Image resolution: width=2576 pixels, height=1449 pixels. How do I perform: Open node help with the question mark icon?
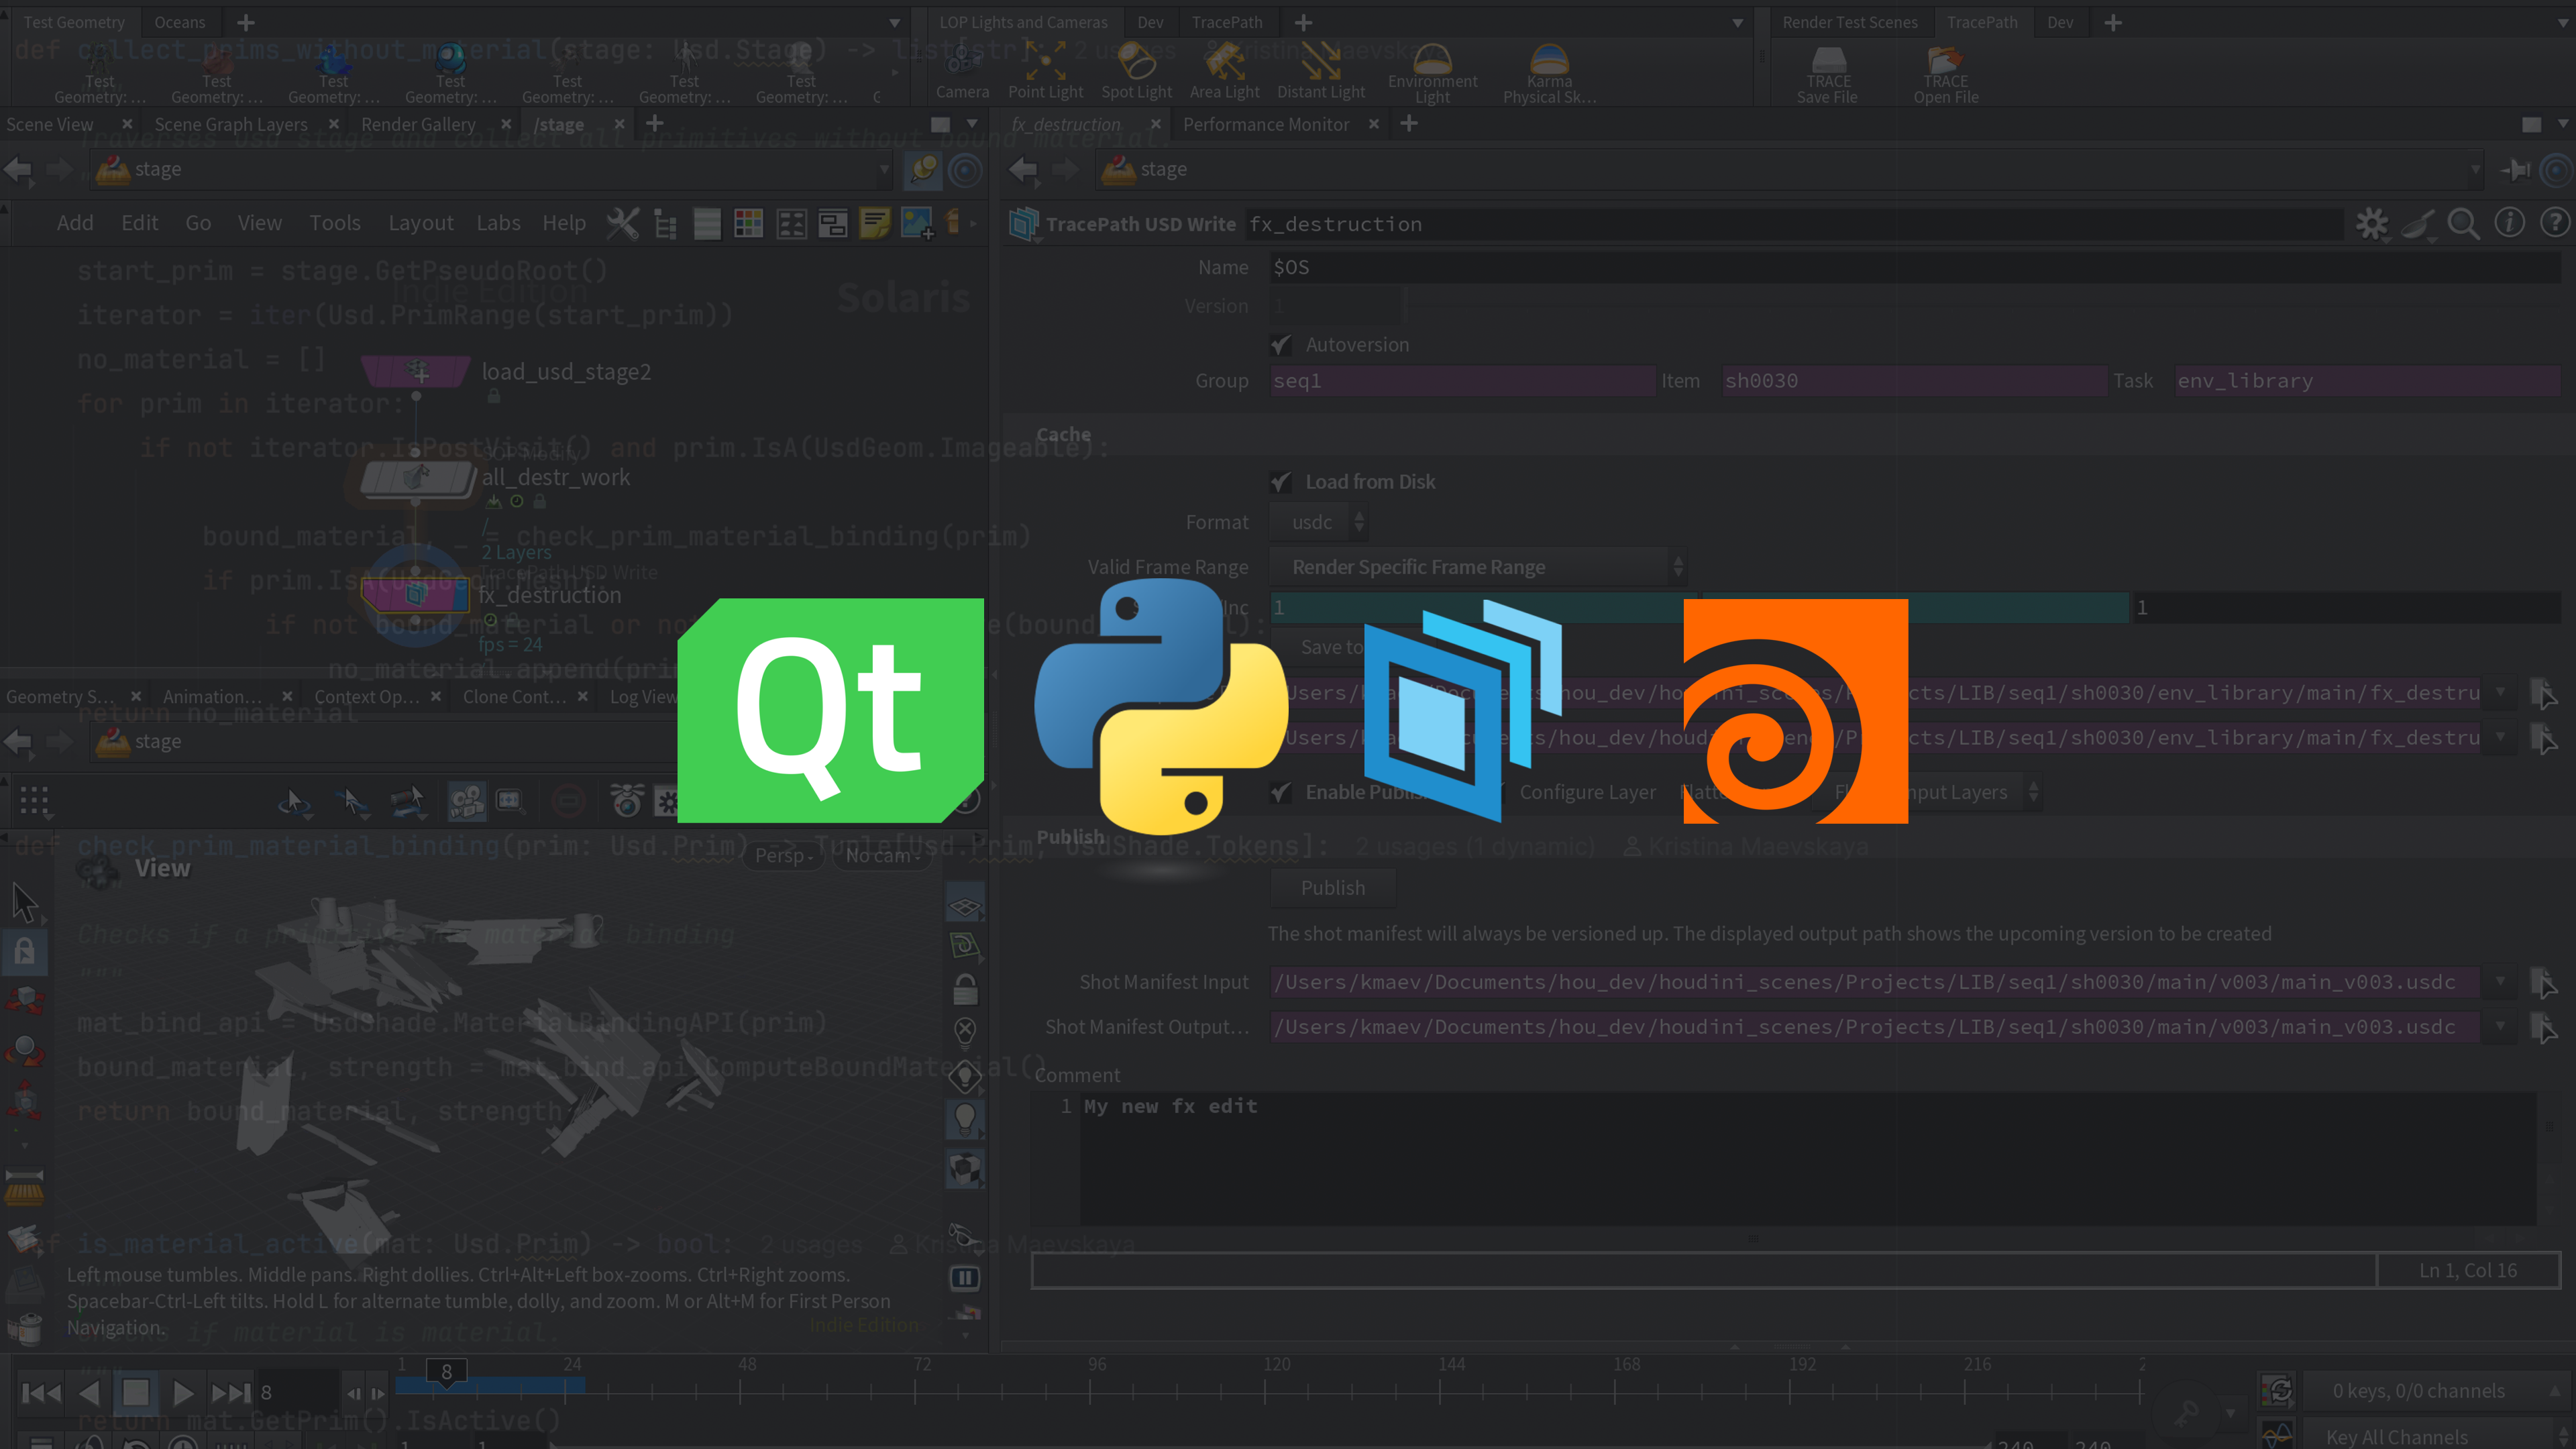[x=2555, y=223]
